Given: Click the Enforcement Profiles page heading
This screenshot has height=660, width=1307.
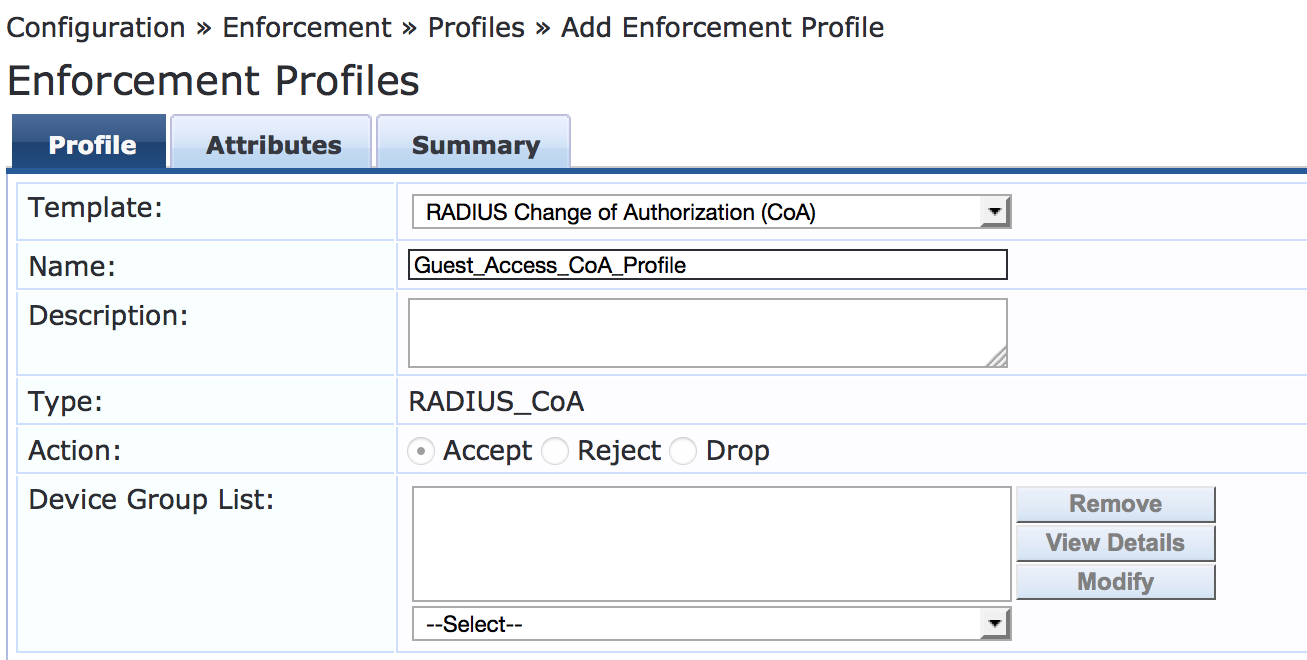Looking at the screenshot, I should [213, 81].
